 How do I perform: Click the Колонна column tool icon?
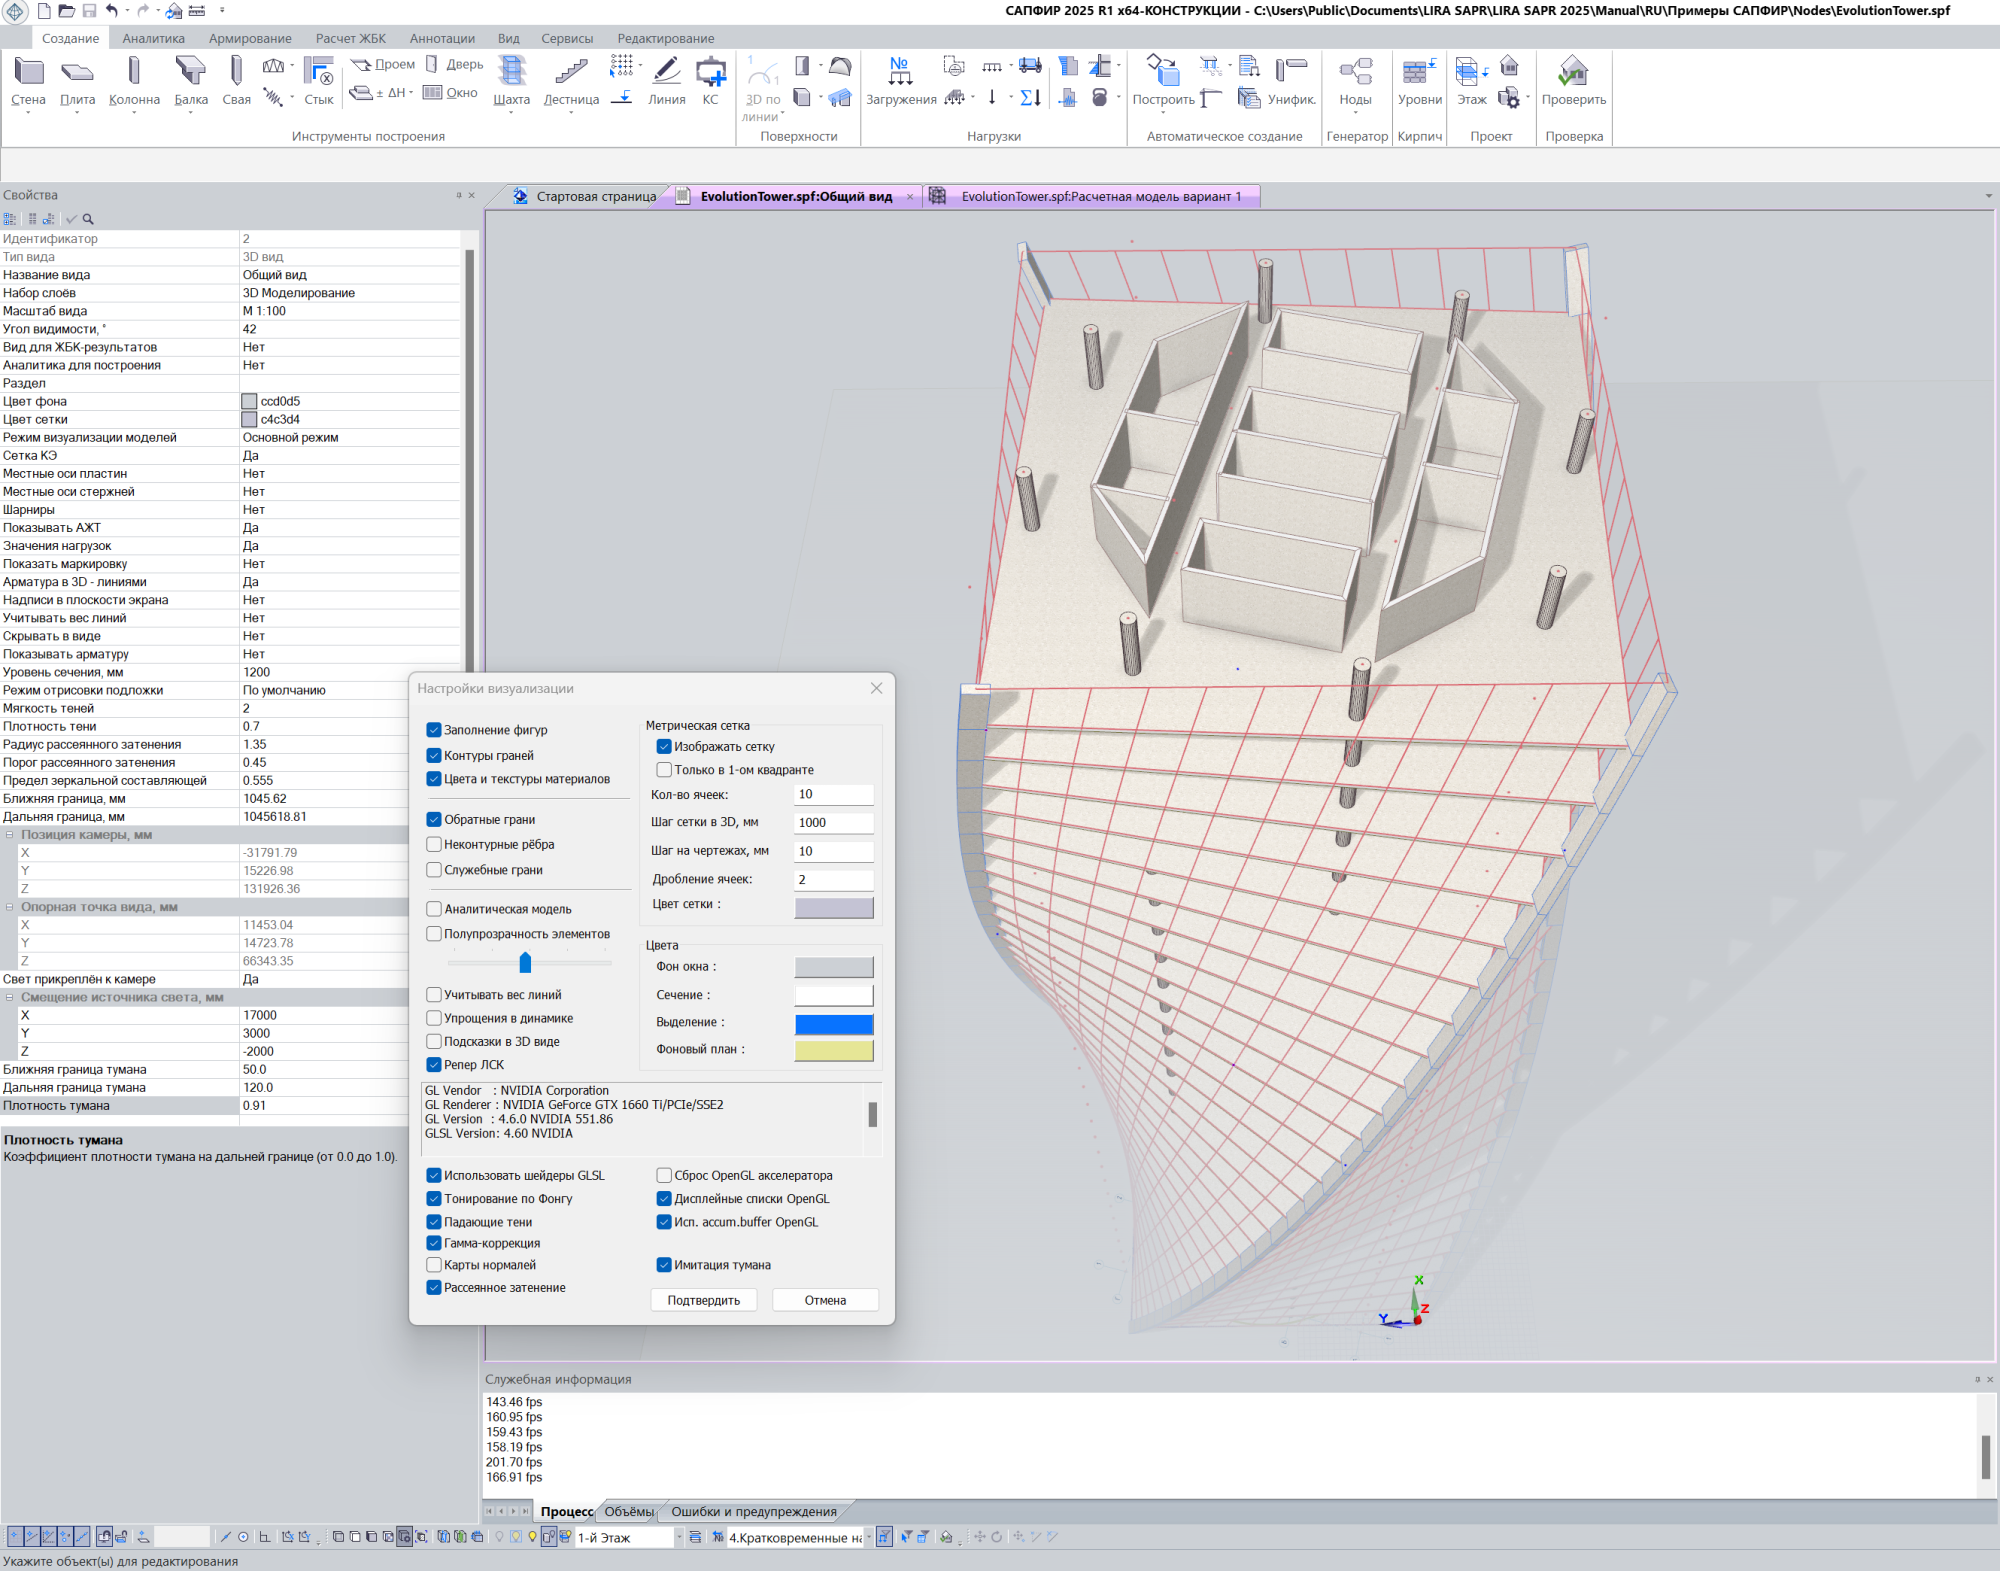click(x=134, y=72)
